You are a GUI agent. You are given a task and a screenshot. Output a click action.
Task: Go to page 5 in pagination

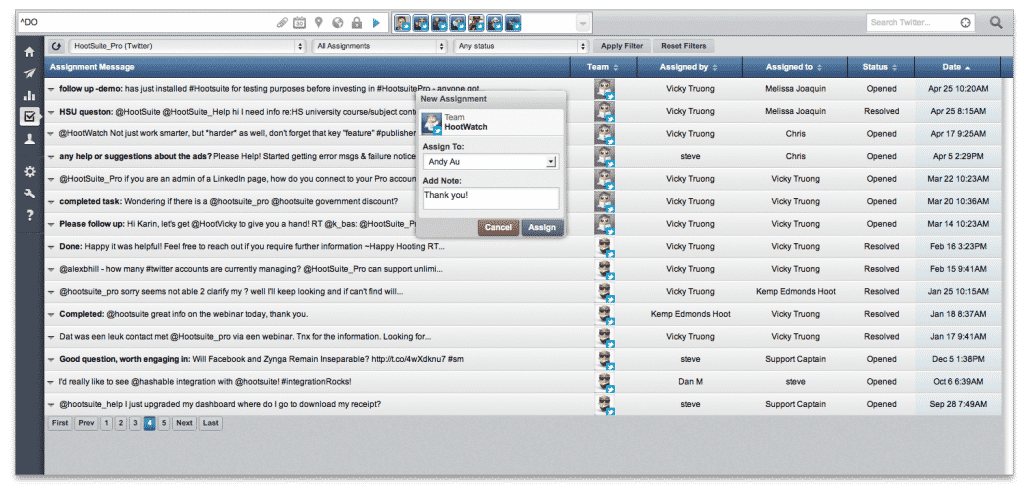click(164, 423)
